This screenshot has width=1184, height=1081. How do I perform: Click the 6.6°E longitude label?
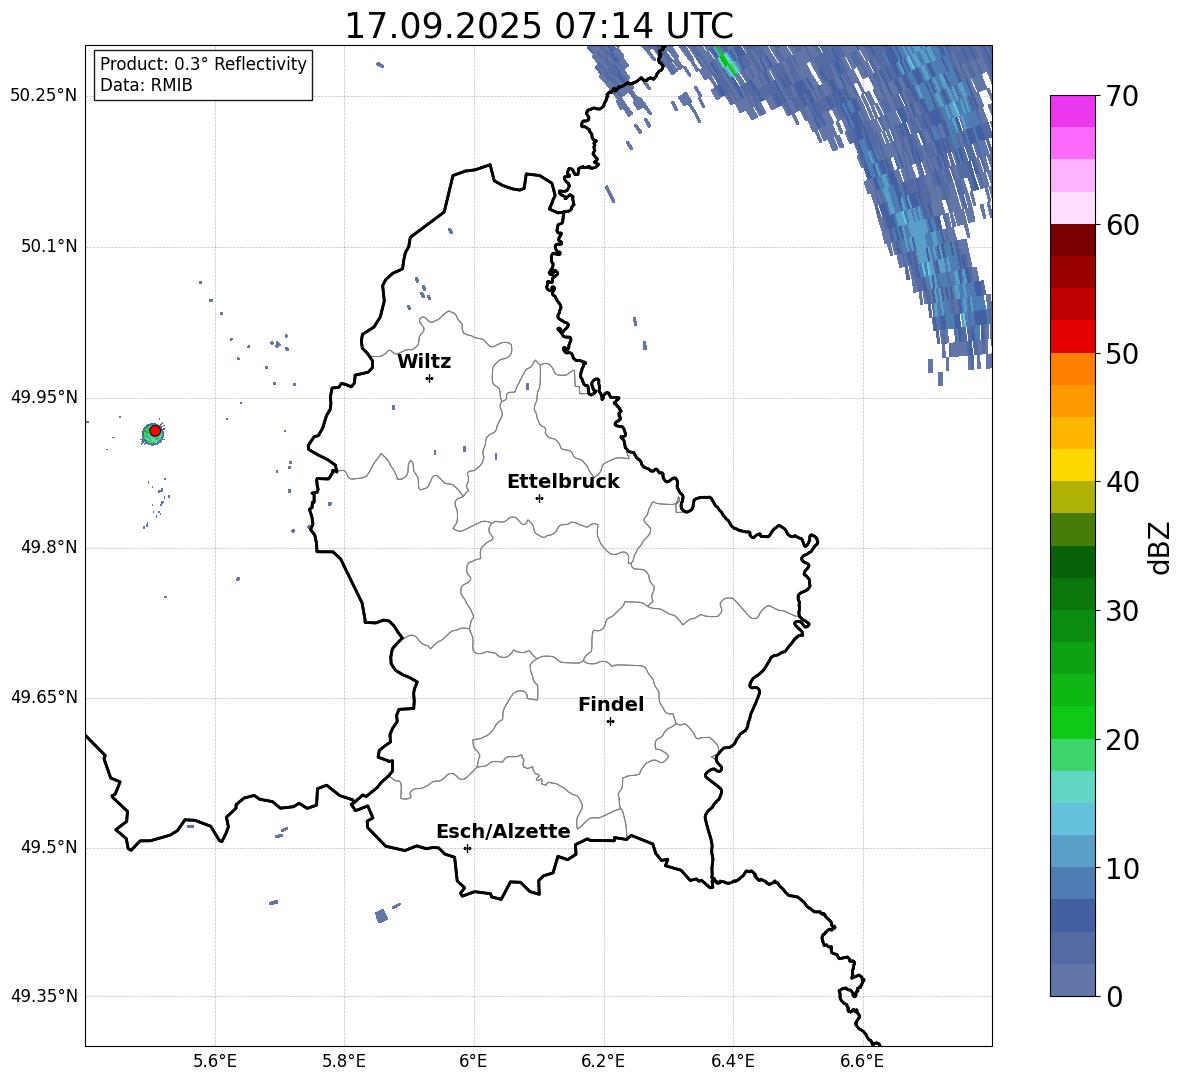862,1061
